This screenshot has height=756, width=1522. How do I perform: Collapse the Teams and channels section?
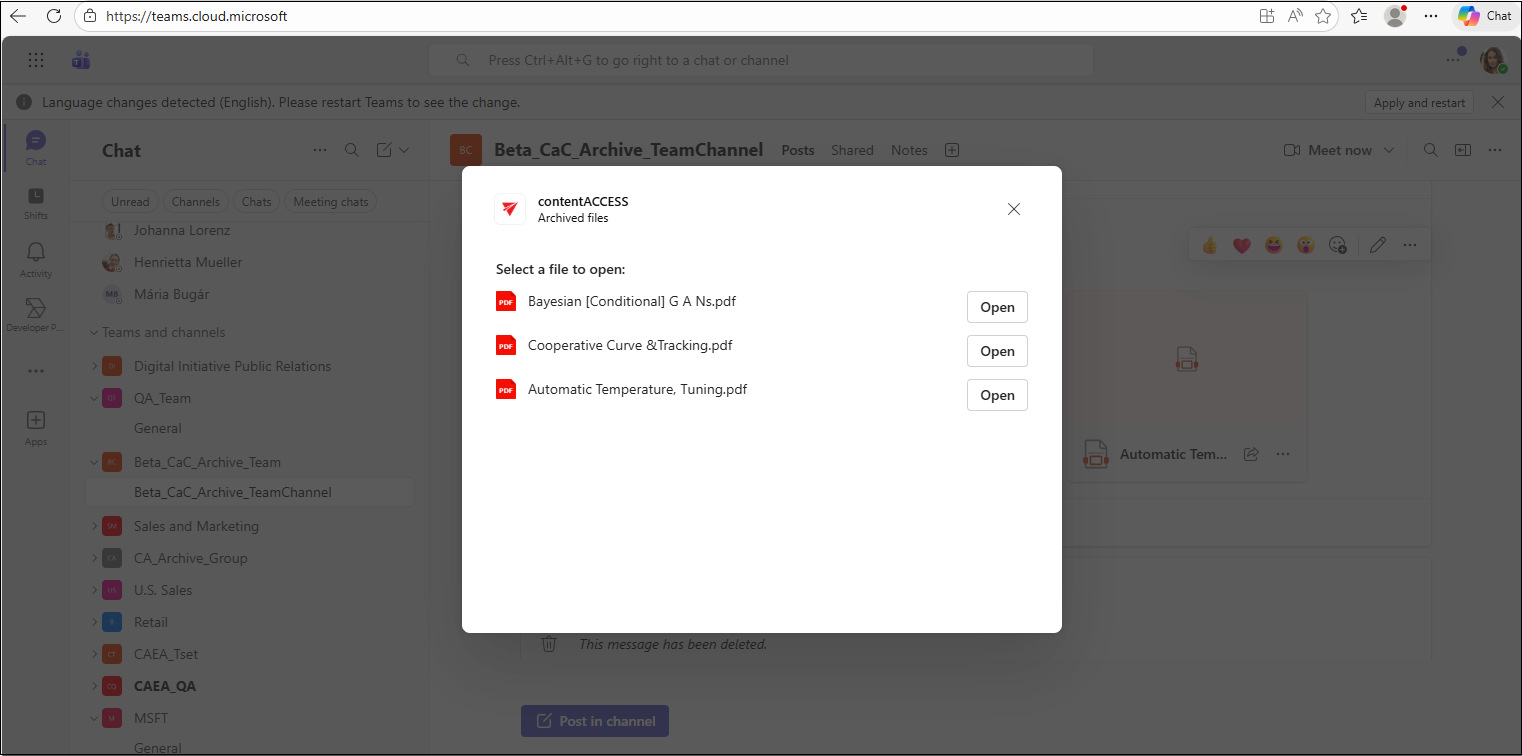(94, 333)
